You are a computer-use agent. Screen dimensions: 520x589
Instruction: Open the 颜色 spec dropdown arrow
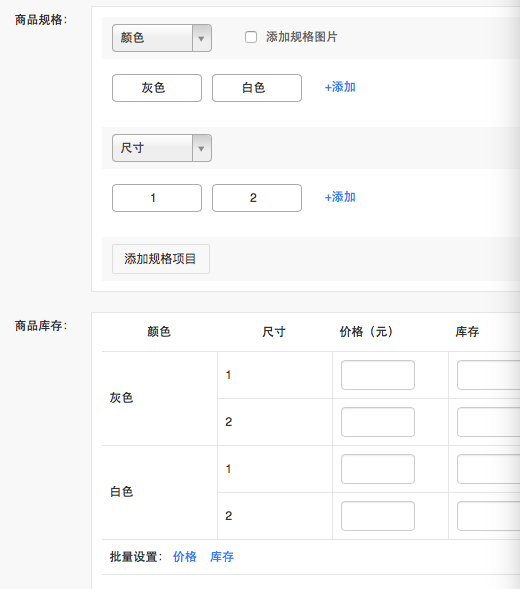point(202,38)
